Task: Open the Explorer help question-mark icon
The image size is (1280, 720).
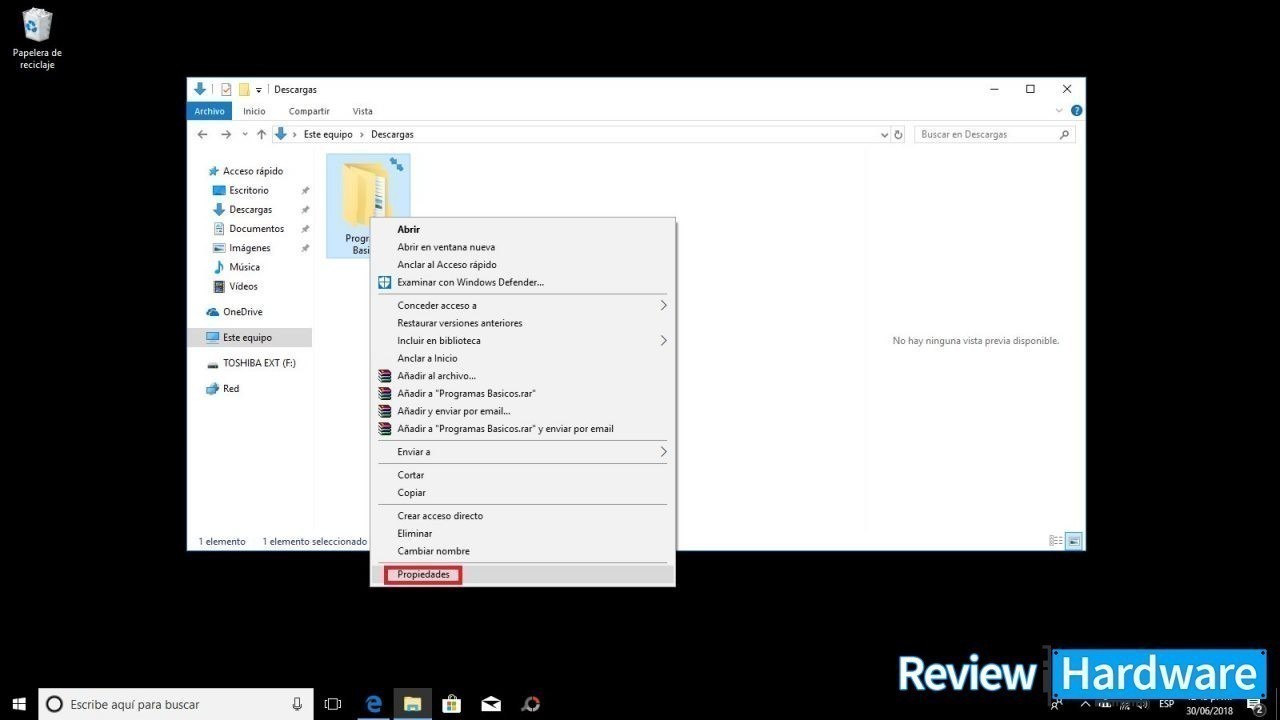Action: (1076, 111)
